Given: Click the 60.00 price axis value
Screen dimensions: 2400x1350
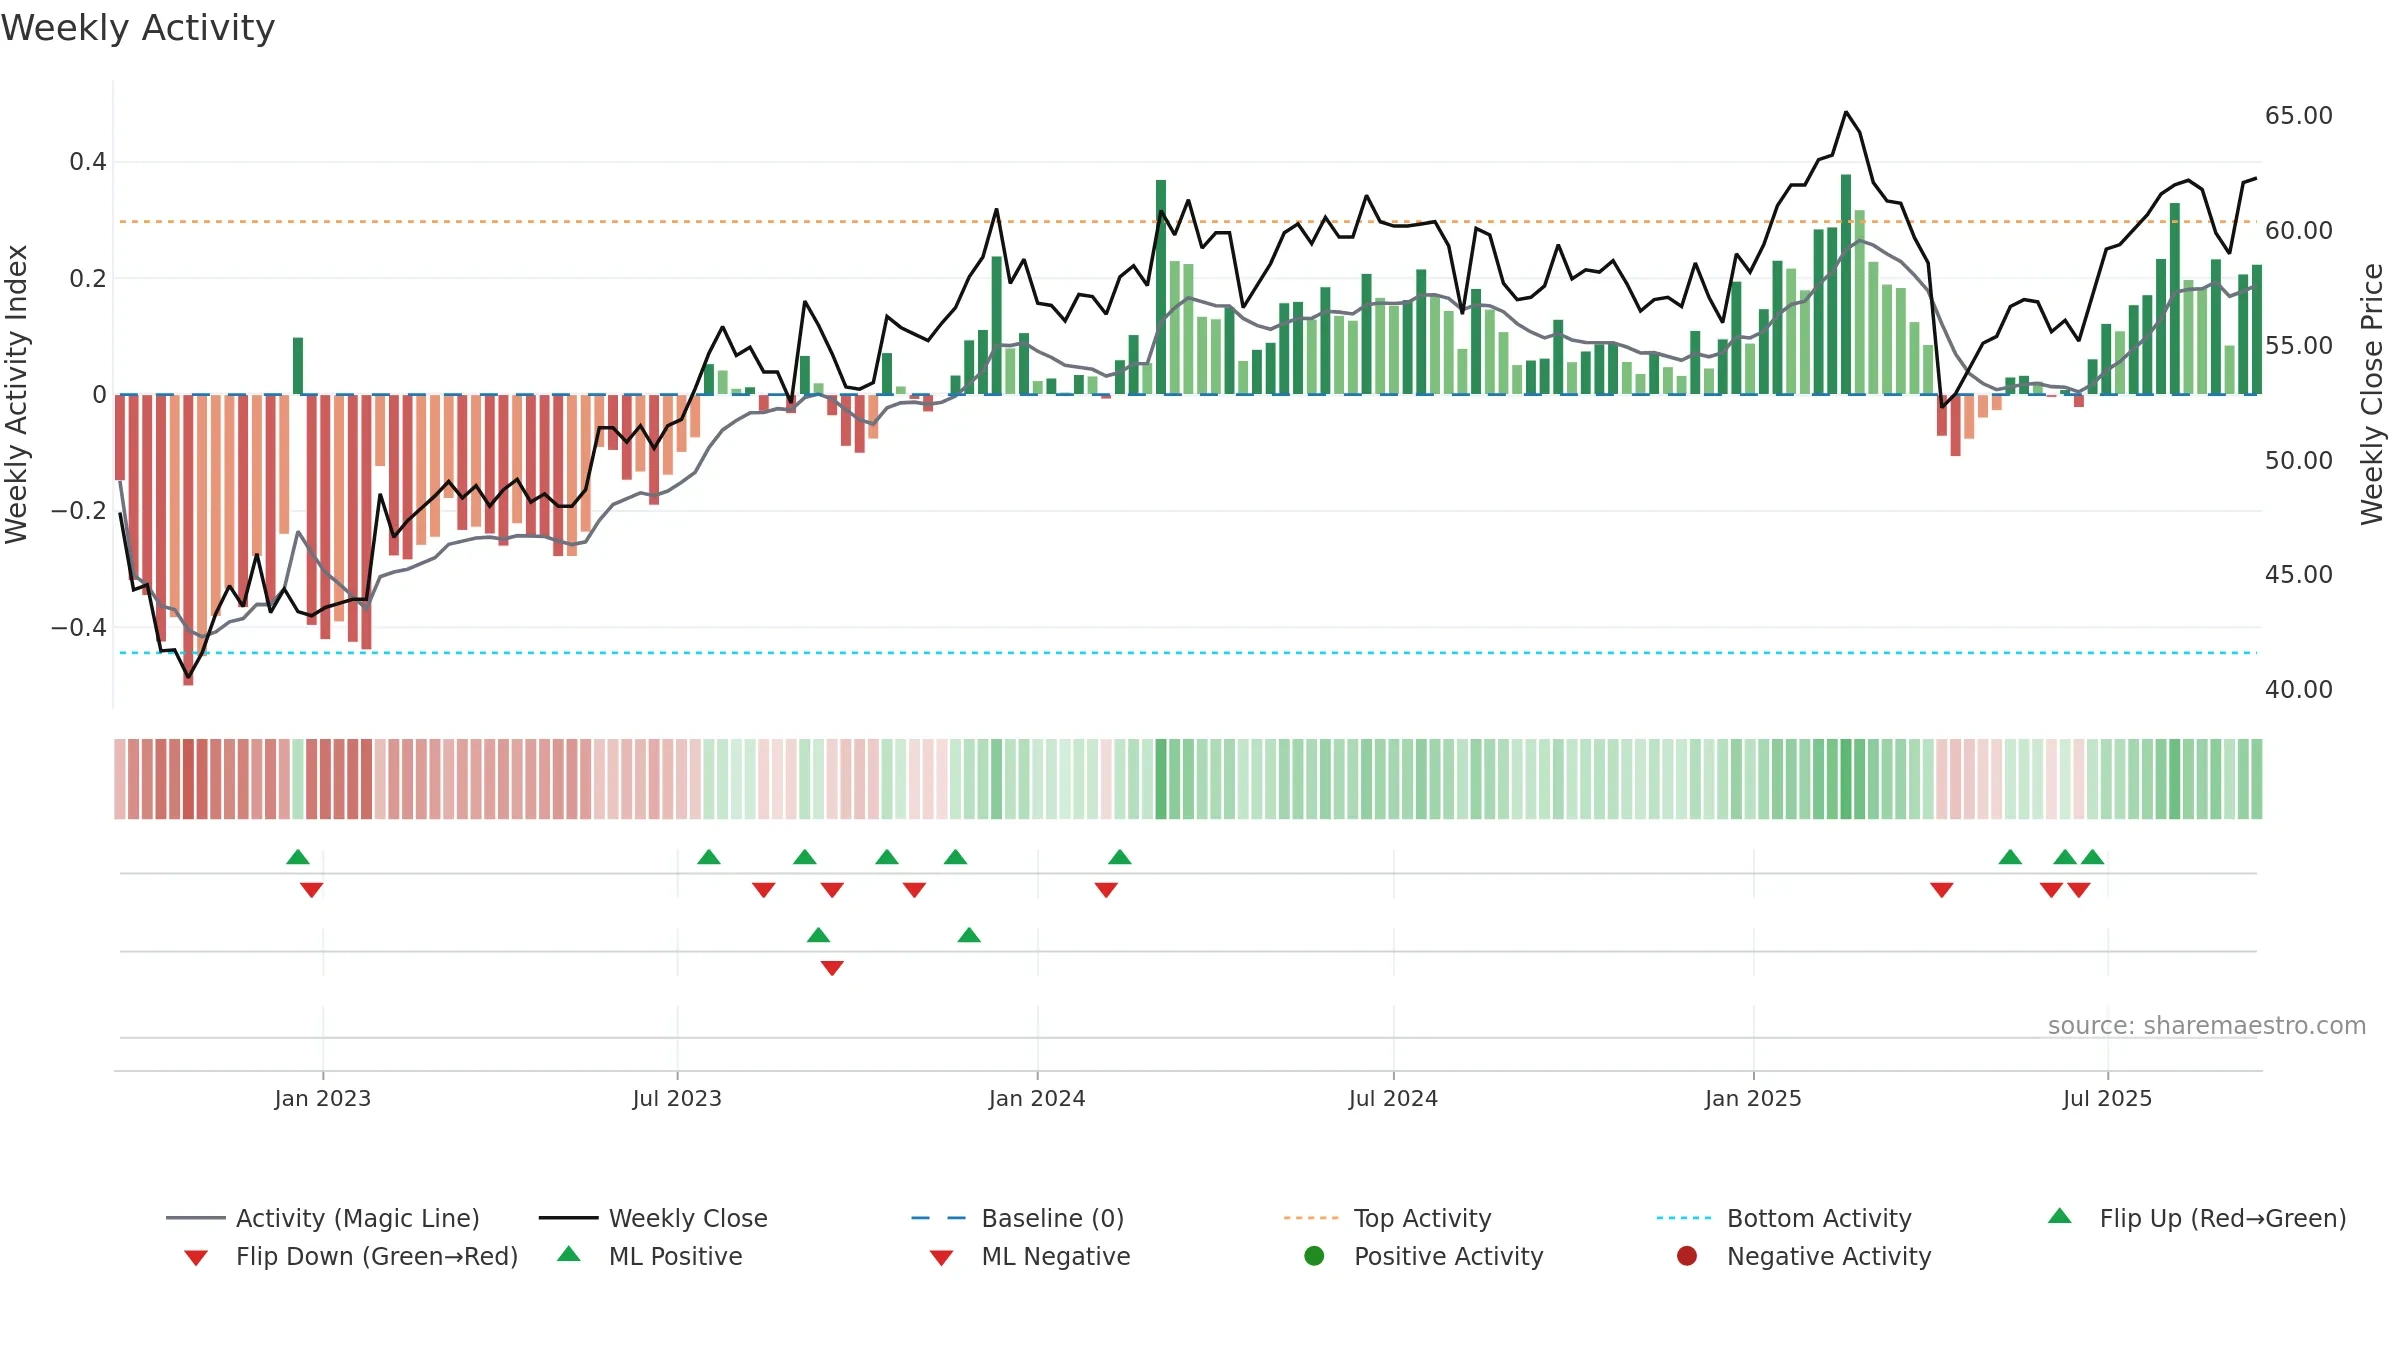Looking at the screenshot, I should (2299, 231).
